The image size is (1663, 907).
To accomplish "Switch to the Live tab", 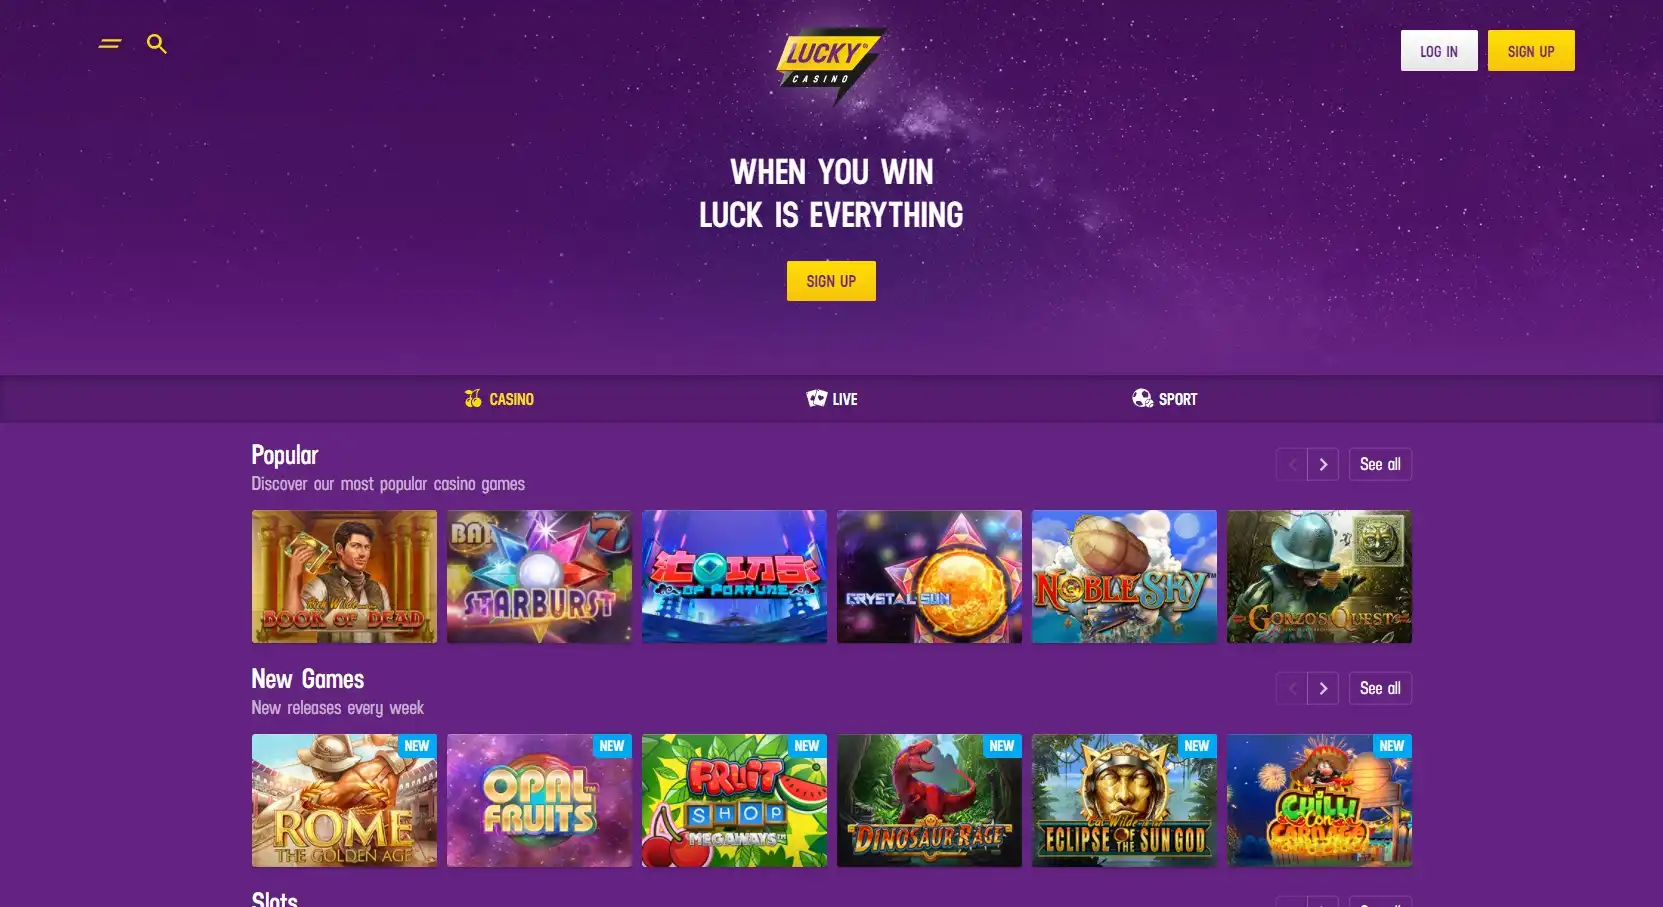I will coord(831,399).
